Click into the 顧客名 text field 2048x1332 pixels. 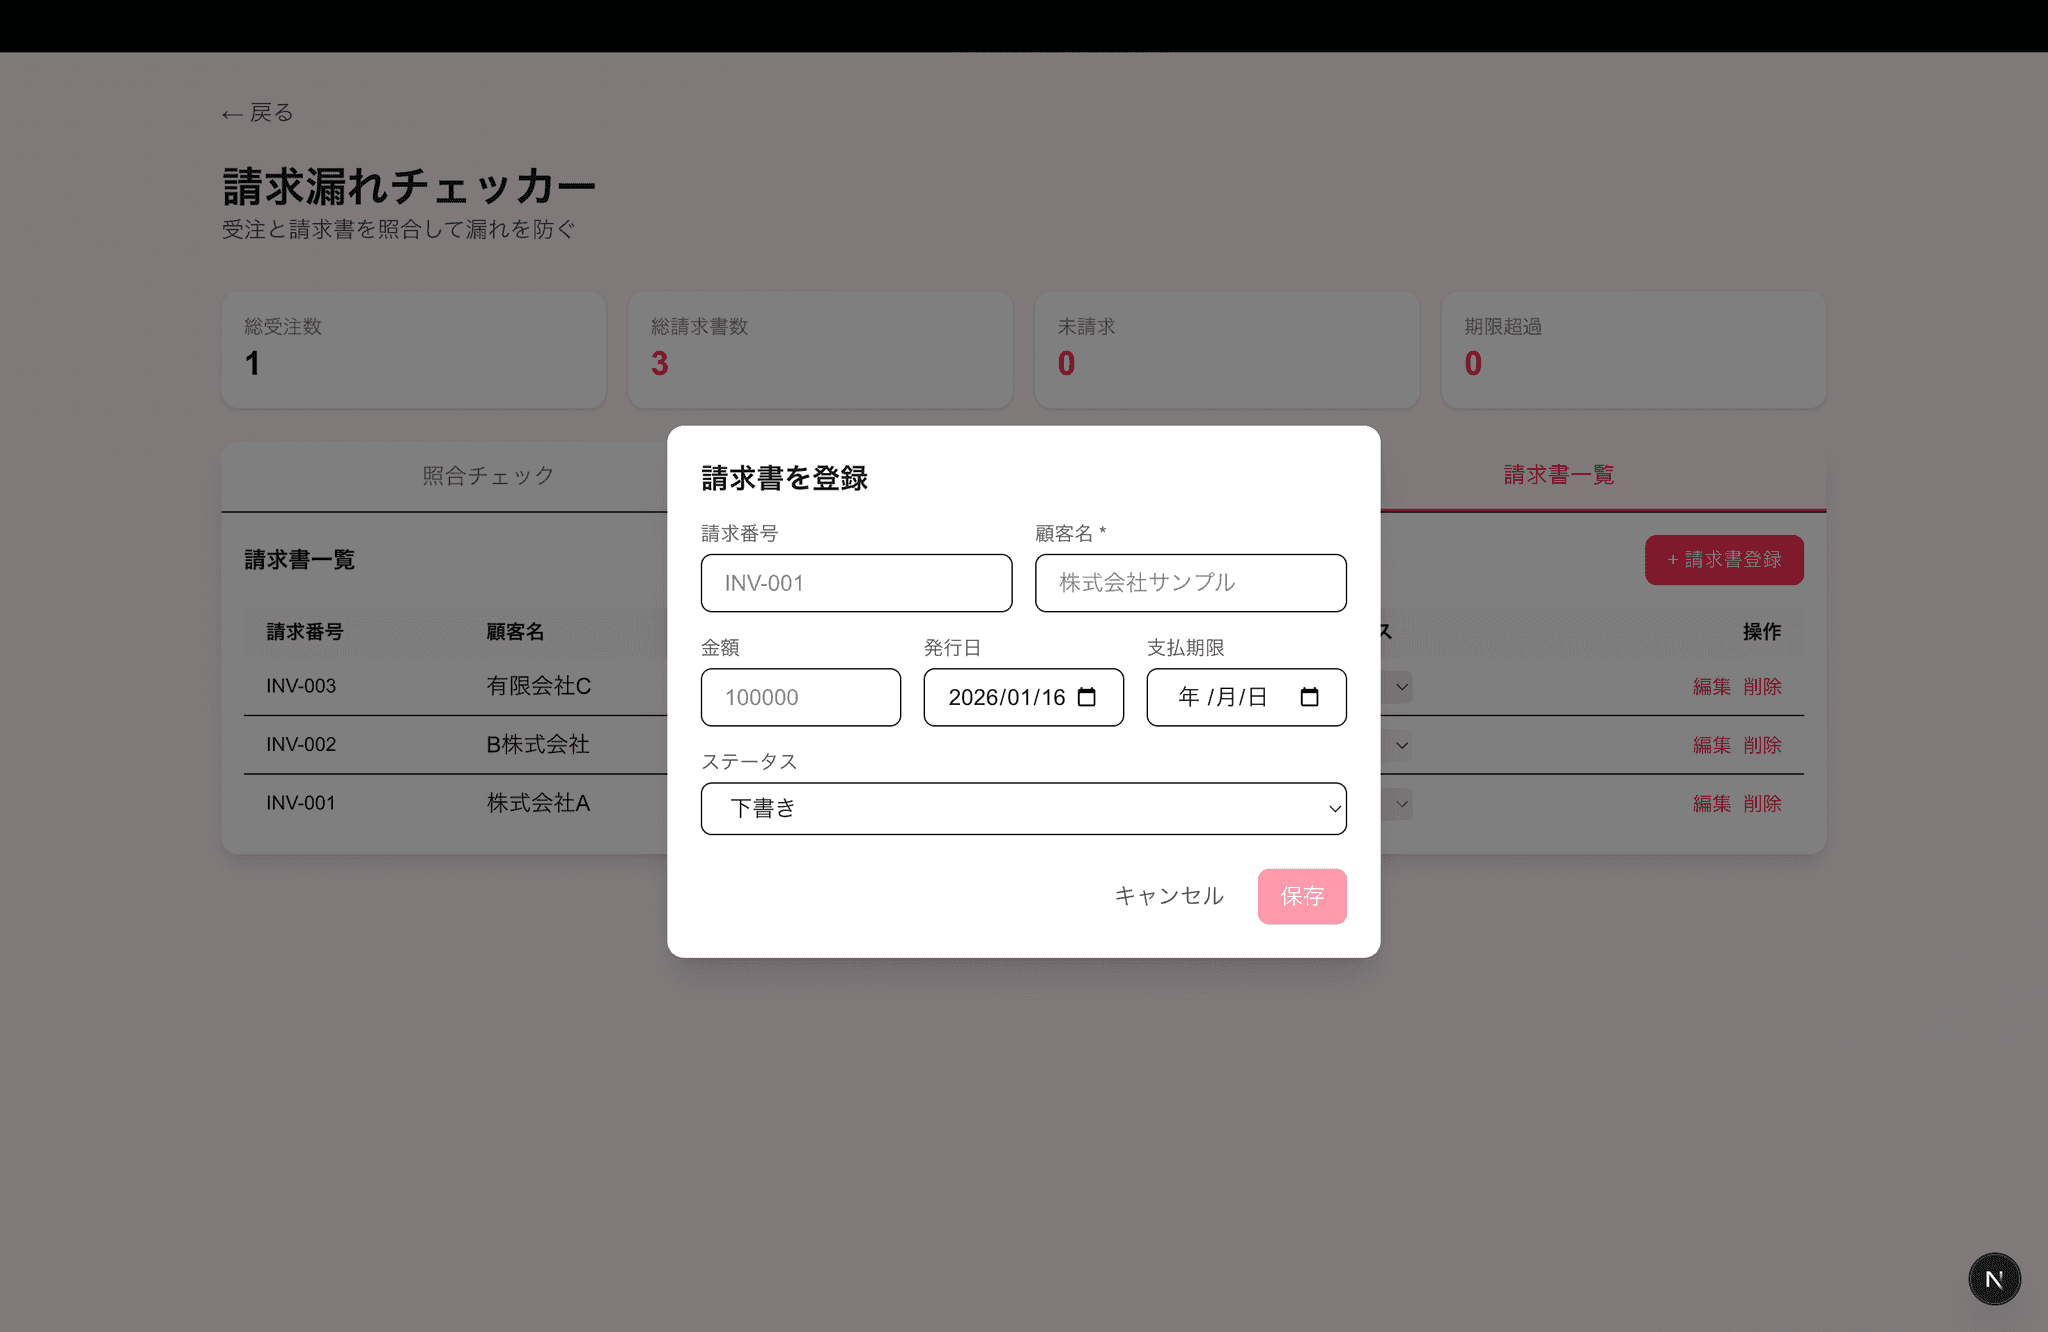coord(1190,583)
